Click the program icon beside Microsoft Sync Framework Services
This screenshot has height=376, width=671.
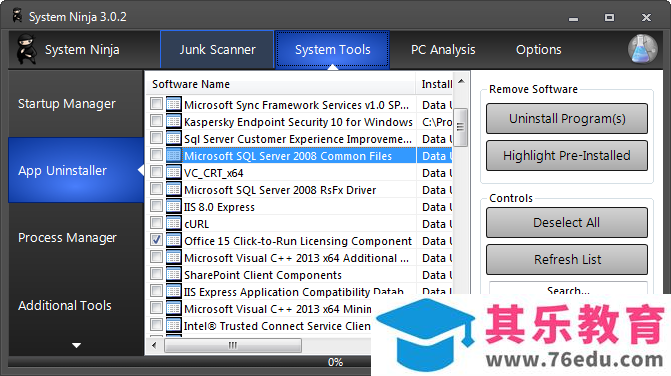click(173, 104)
